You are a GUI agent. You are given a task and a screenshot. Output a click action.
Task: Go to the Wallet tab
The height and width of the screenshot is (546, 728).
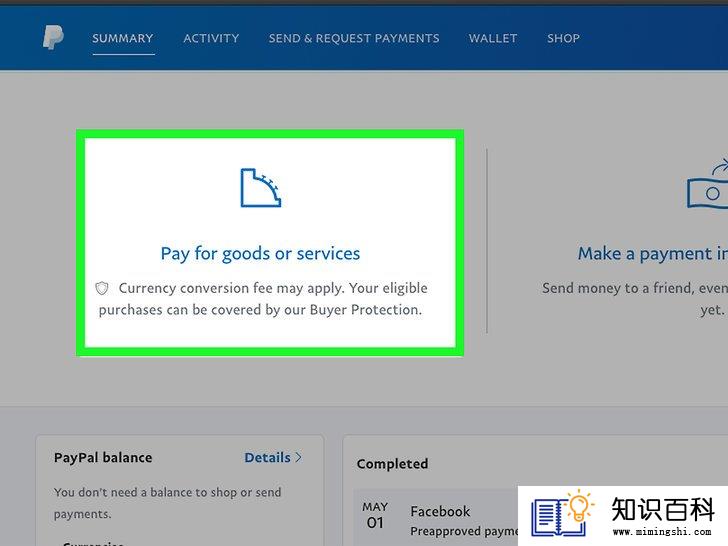tap(493, 38)
